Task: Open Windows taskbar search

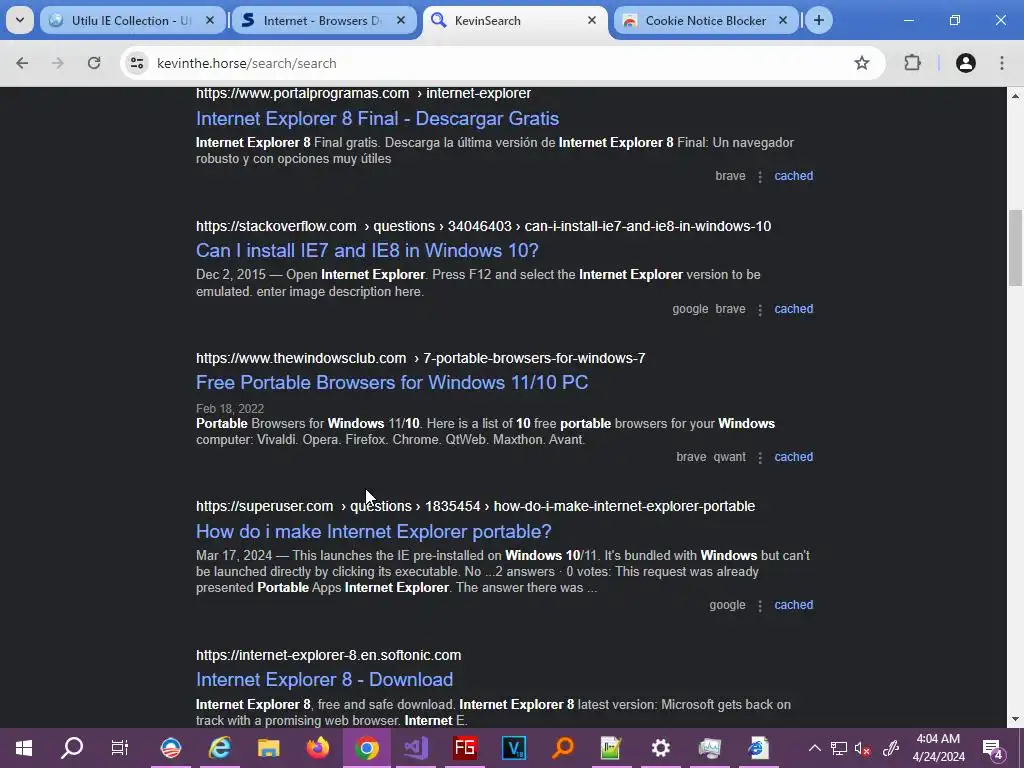Action: [72, 748]
